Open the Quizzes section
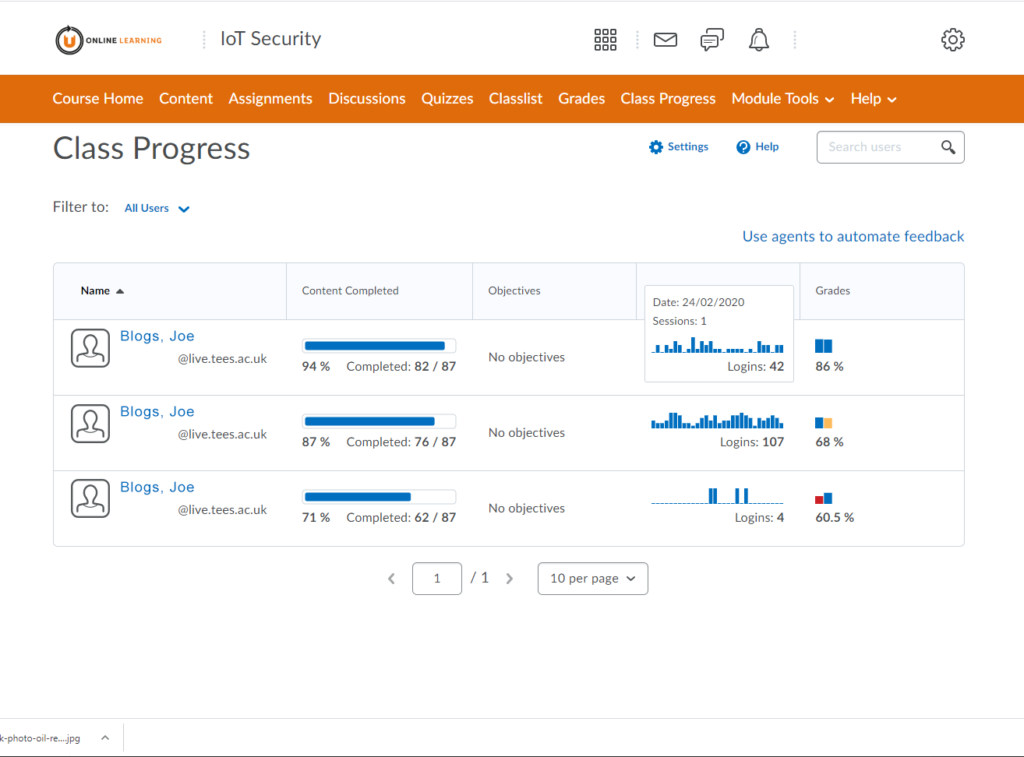 click(x=447, y=98)
